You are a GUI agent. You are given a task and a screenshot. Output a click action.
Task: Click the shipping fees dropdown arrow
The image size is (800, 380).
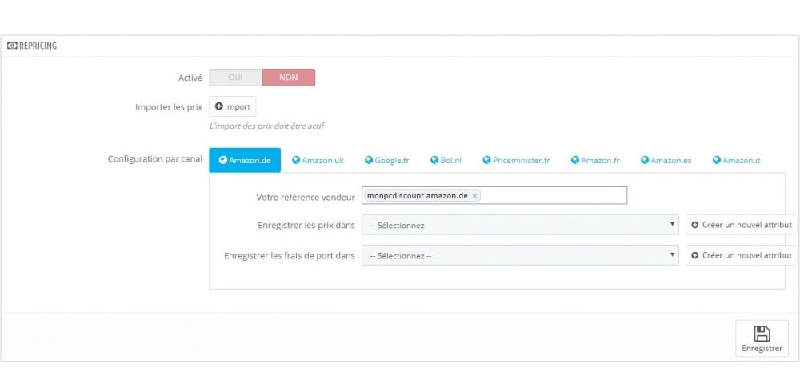point(672,255)
